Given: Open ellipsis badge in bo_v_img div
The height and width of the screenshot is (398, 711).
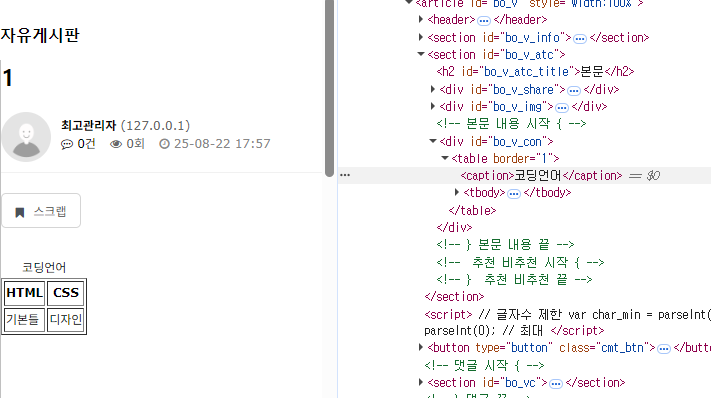Looking at the screenshot, I should tap(562, 108).
